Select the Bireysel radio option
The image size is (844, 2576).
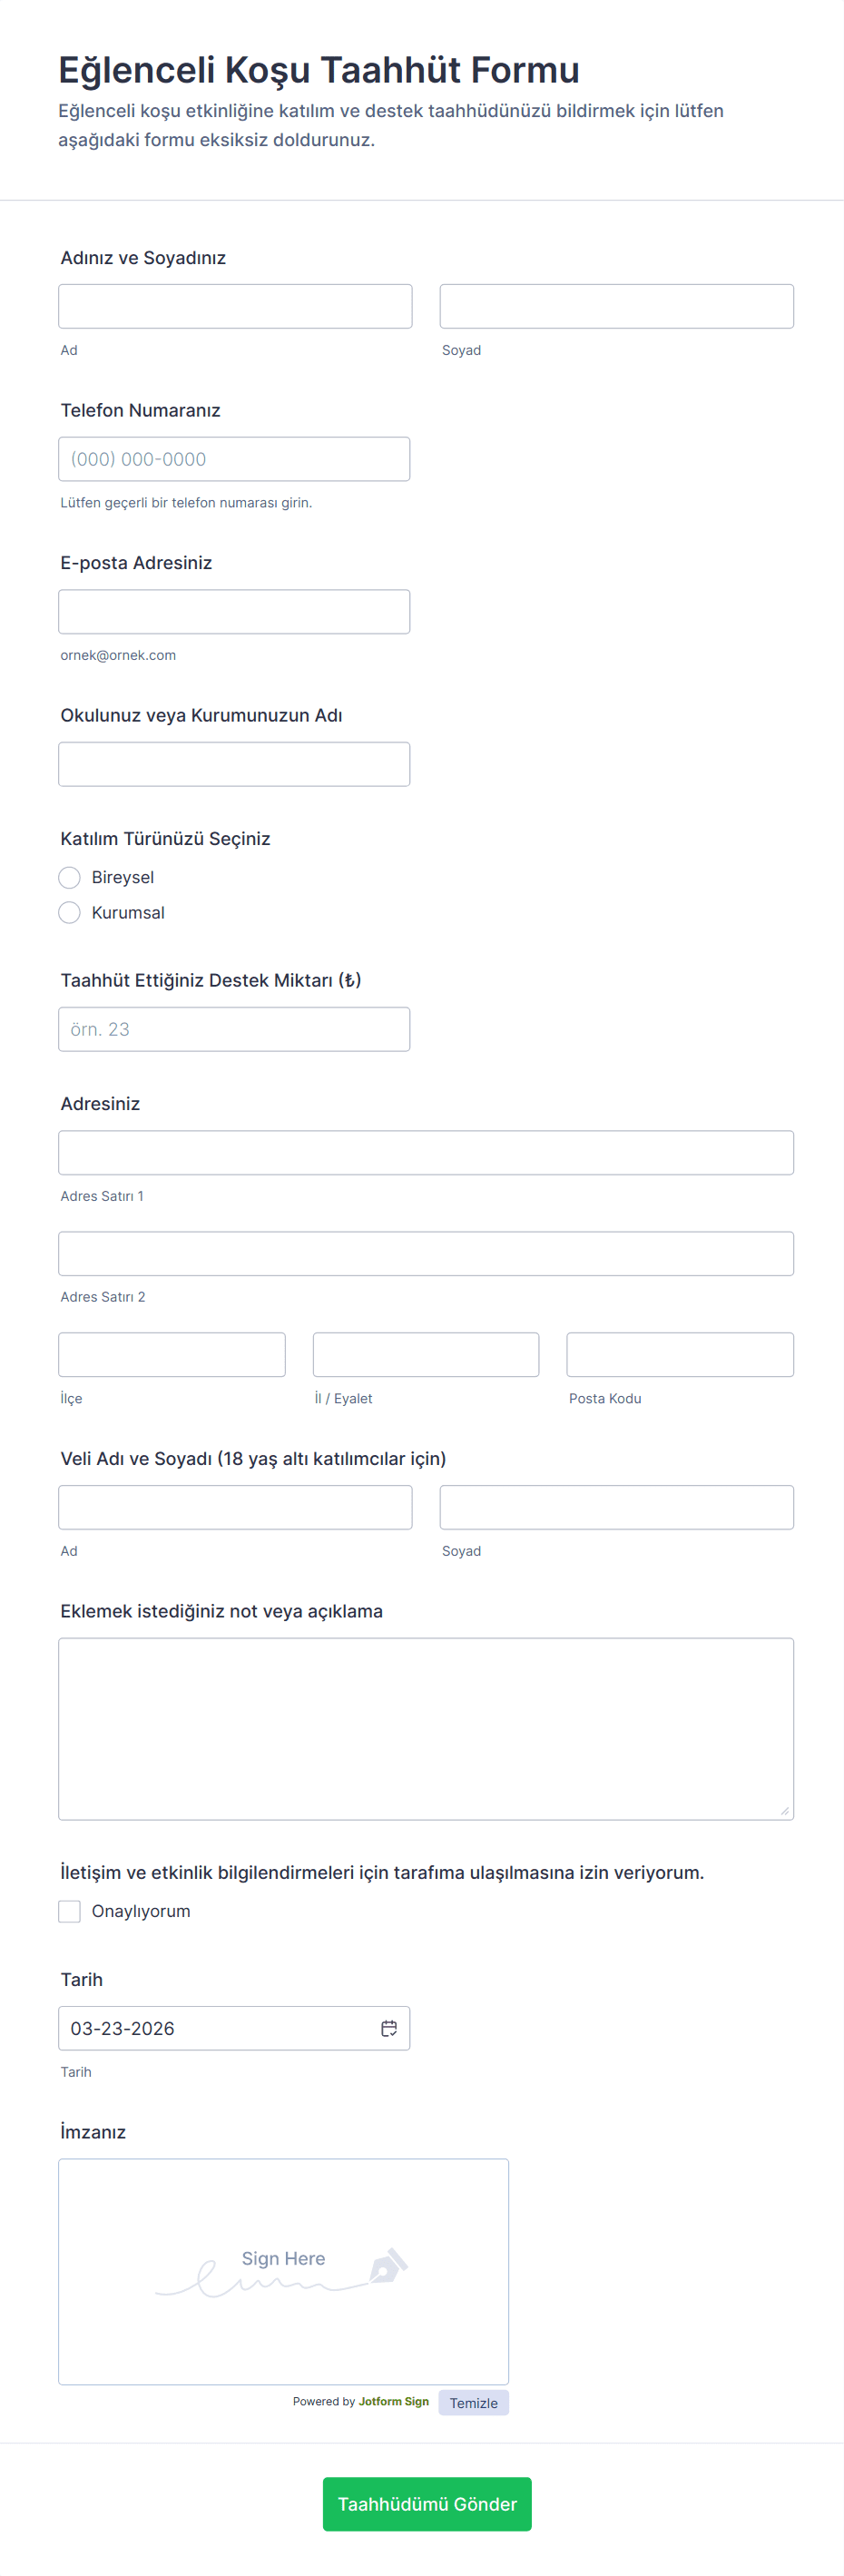coord(69,877)
